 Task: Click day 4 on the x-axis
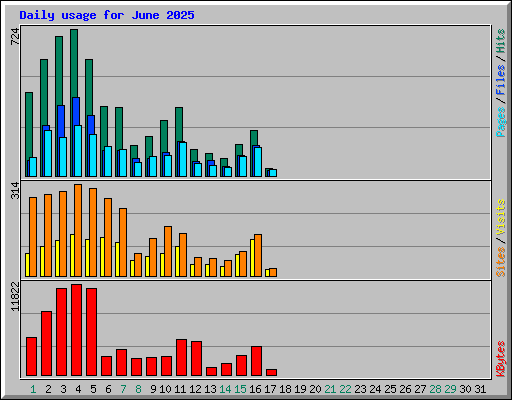click(x=78, y=389)
